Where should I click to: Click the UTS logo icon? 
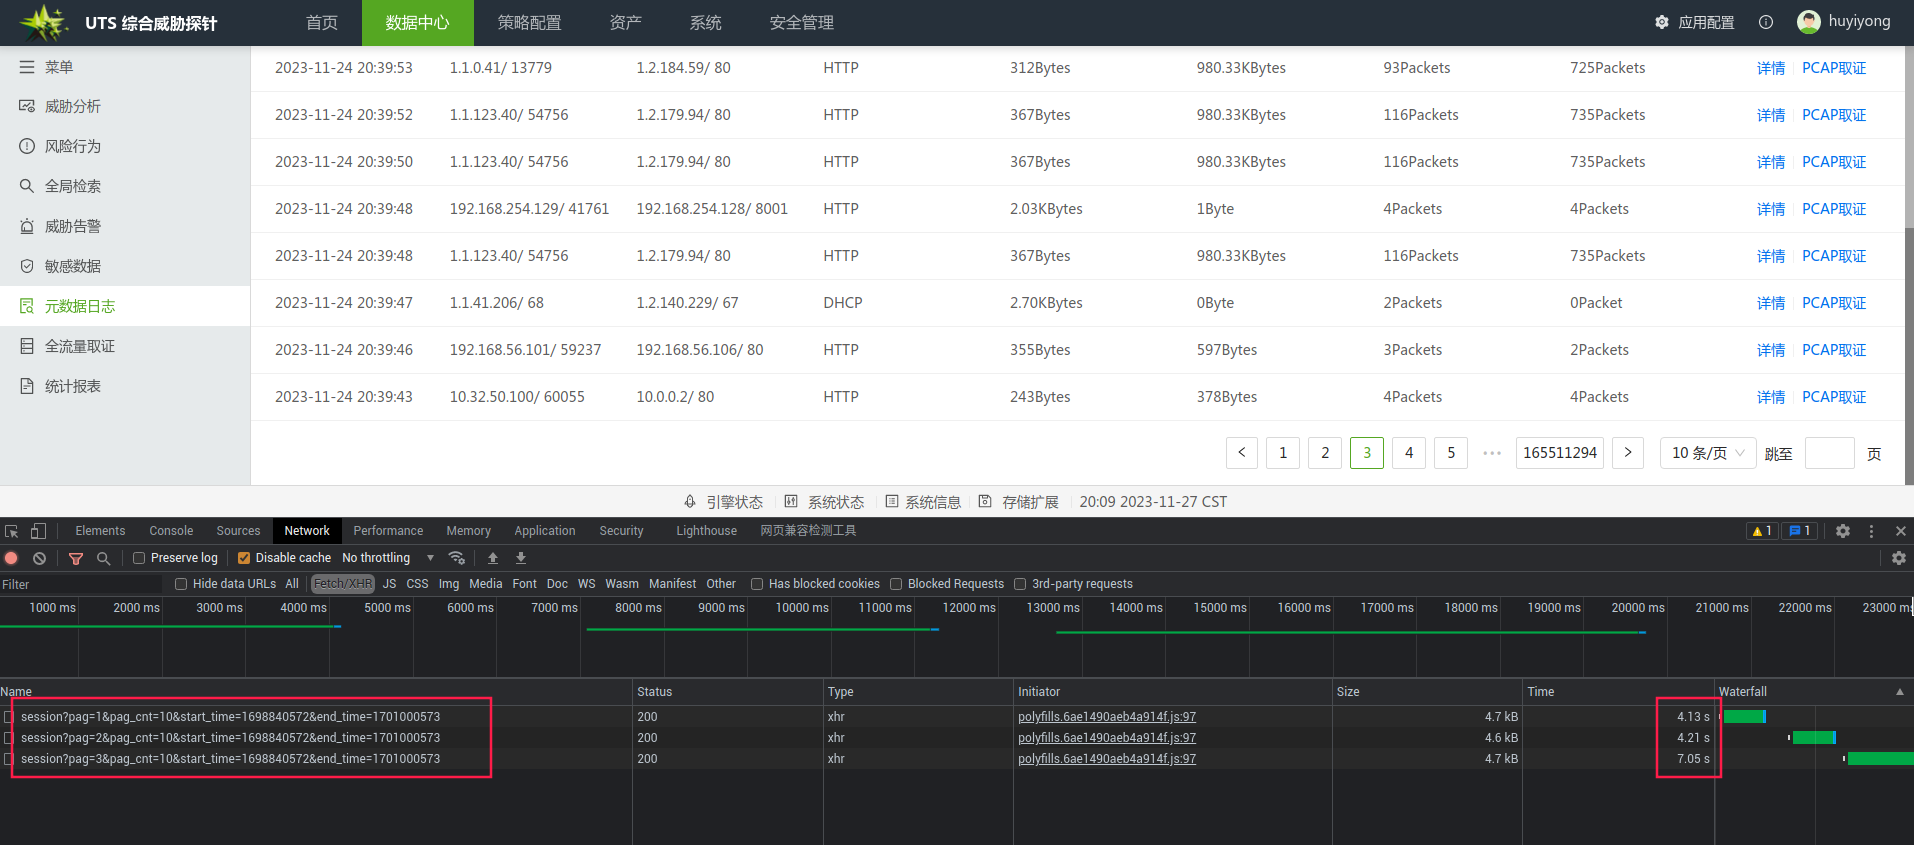(45, 22)
